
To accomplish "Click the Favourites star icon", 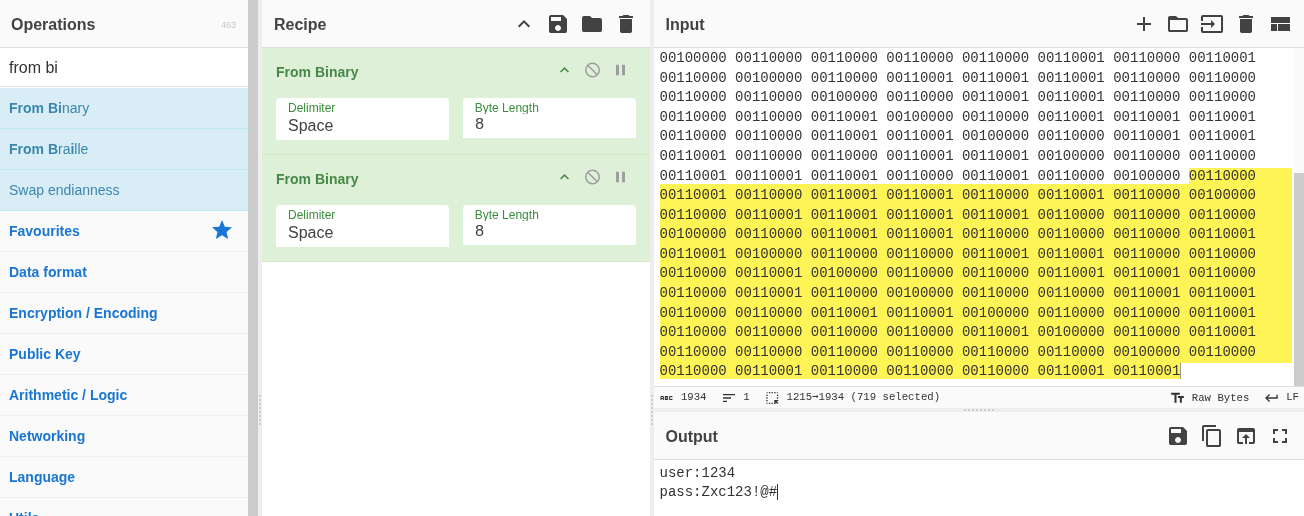I will [222, 230].
